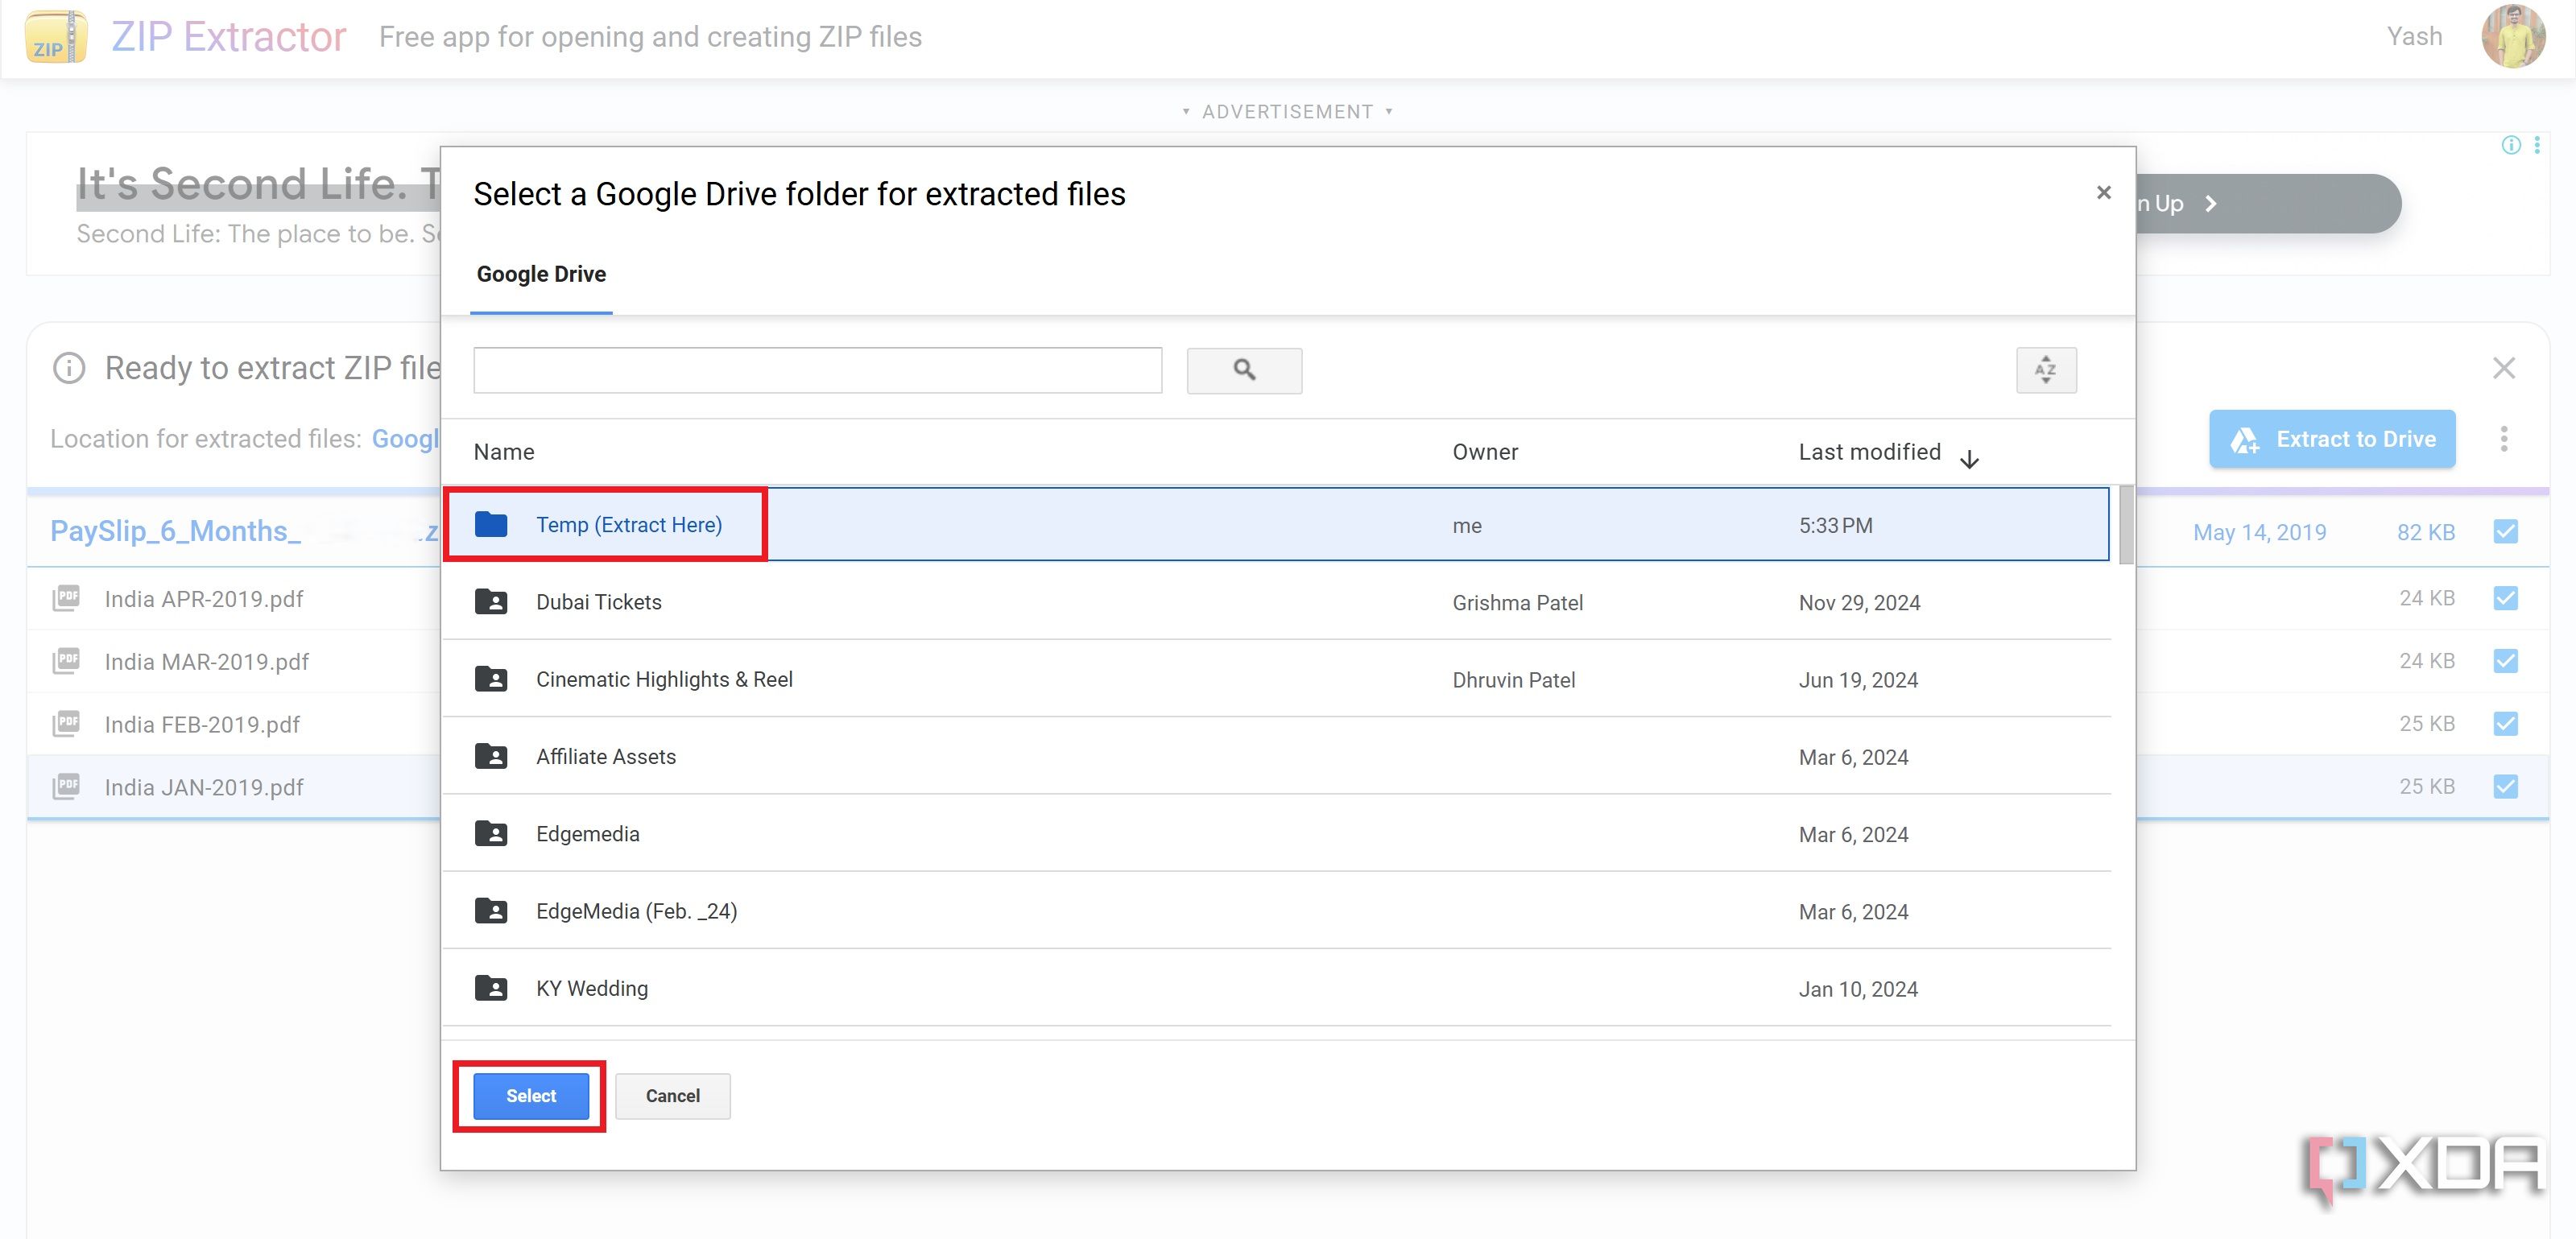The image size is (2576, 1239).
Task: Select the Dubai Tickets folder name
Action: click(x=598, y=602)
